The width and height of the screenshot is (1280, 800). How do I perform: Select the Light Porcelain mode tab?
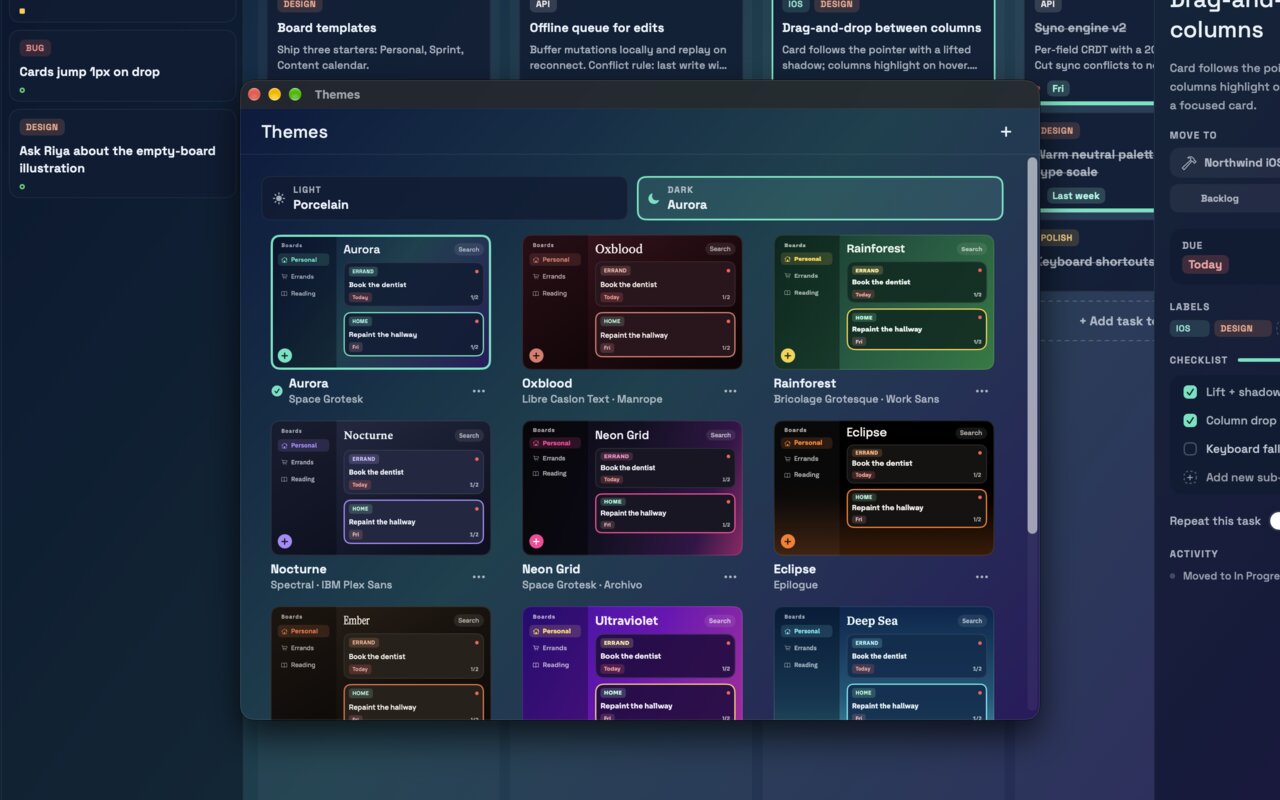point(444,198)
